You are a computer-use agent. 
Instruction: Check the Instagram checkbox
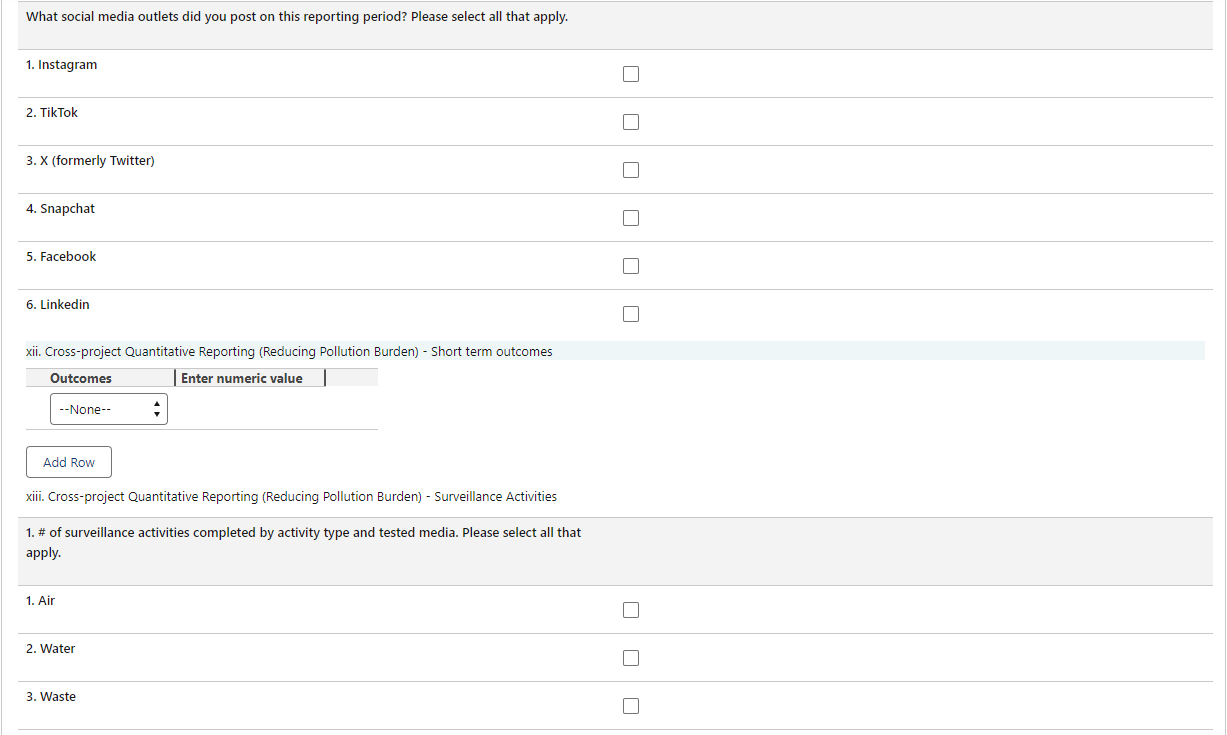pyautogui.click(x=630, y=74)
